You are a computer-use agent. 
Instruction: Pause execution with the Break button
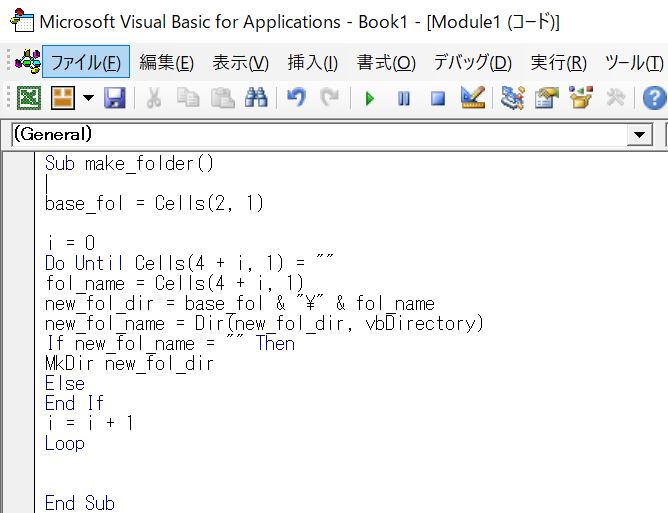(403, 99)
